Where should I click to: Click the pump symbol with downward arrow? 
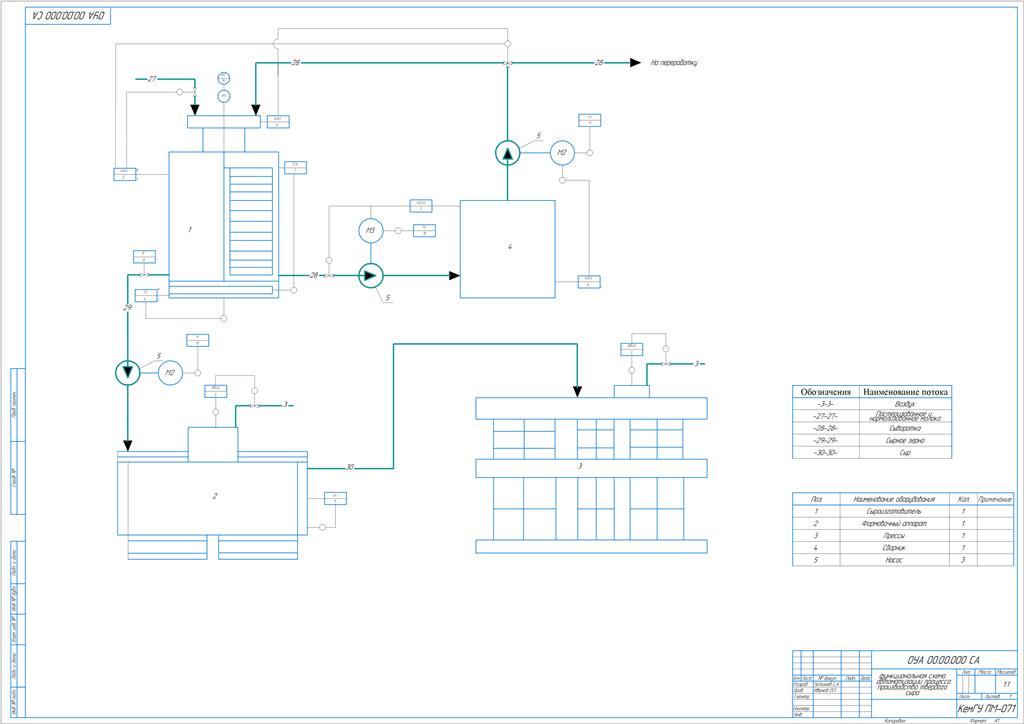(x=127, y=372)
